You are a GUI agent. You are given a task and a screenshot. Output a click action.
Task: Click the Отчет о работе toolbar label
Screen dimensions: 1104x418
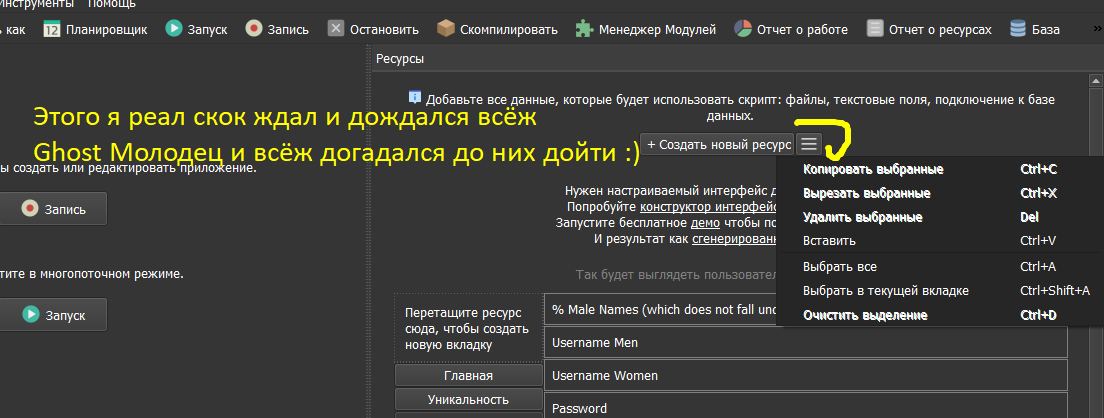coord(803,30)
